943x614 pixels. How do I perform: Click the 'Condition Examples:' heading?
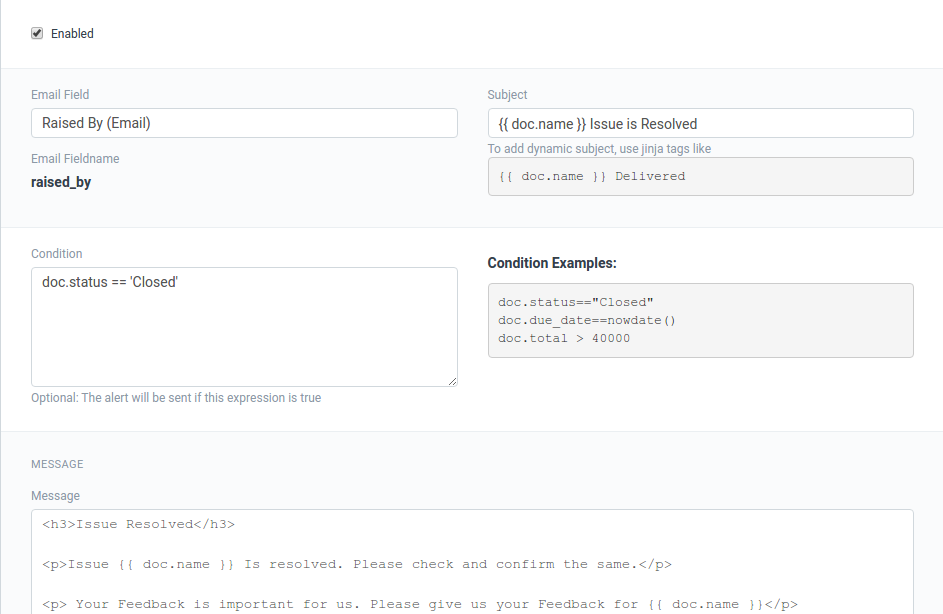(x=552, y=263)
